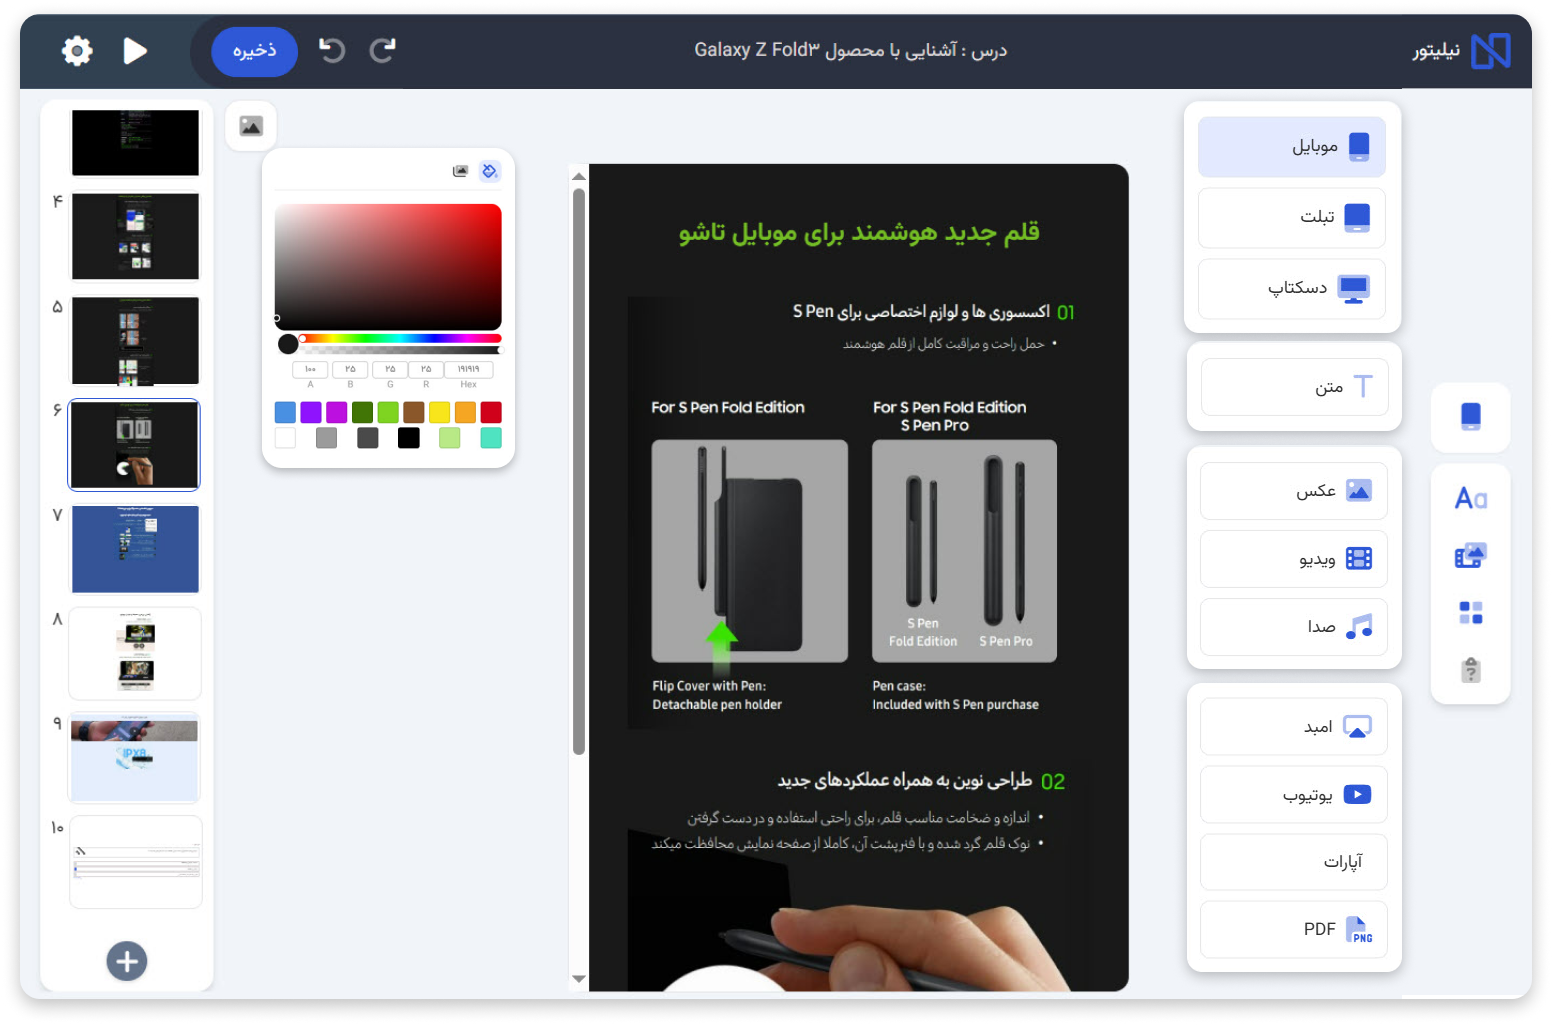This screenshot has width=1552, height=1025.
Task: Pick the turquoise color swatch
Action: pyautogui.click(x=491, y=438)
